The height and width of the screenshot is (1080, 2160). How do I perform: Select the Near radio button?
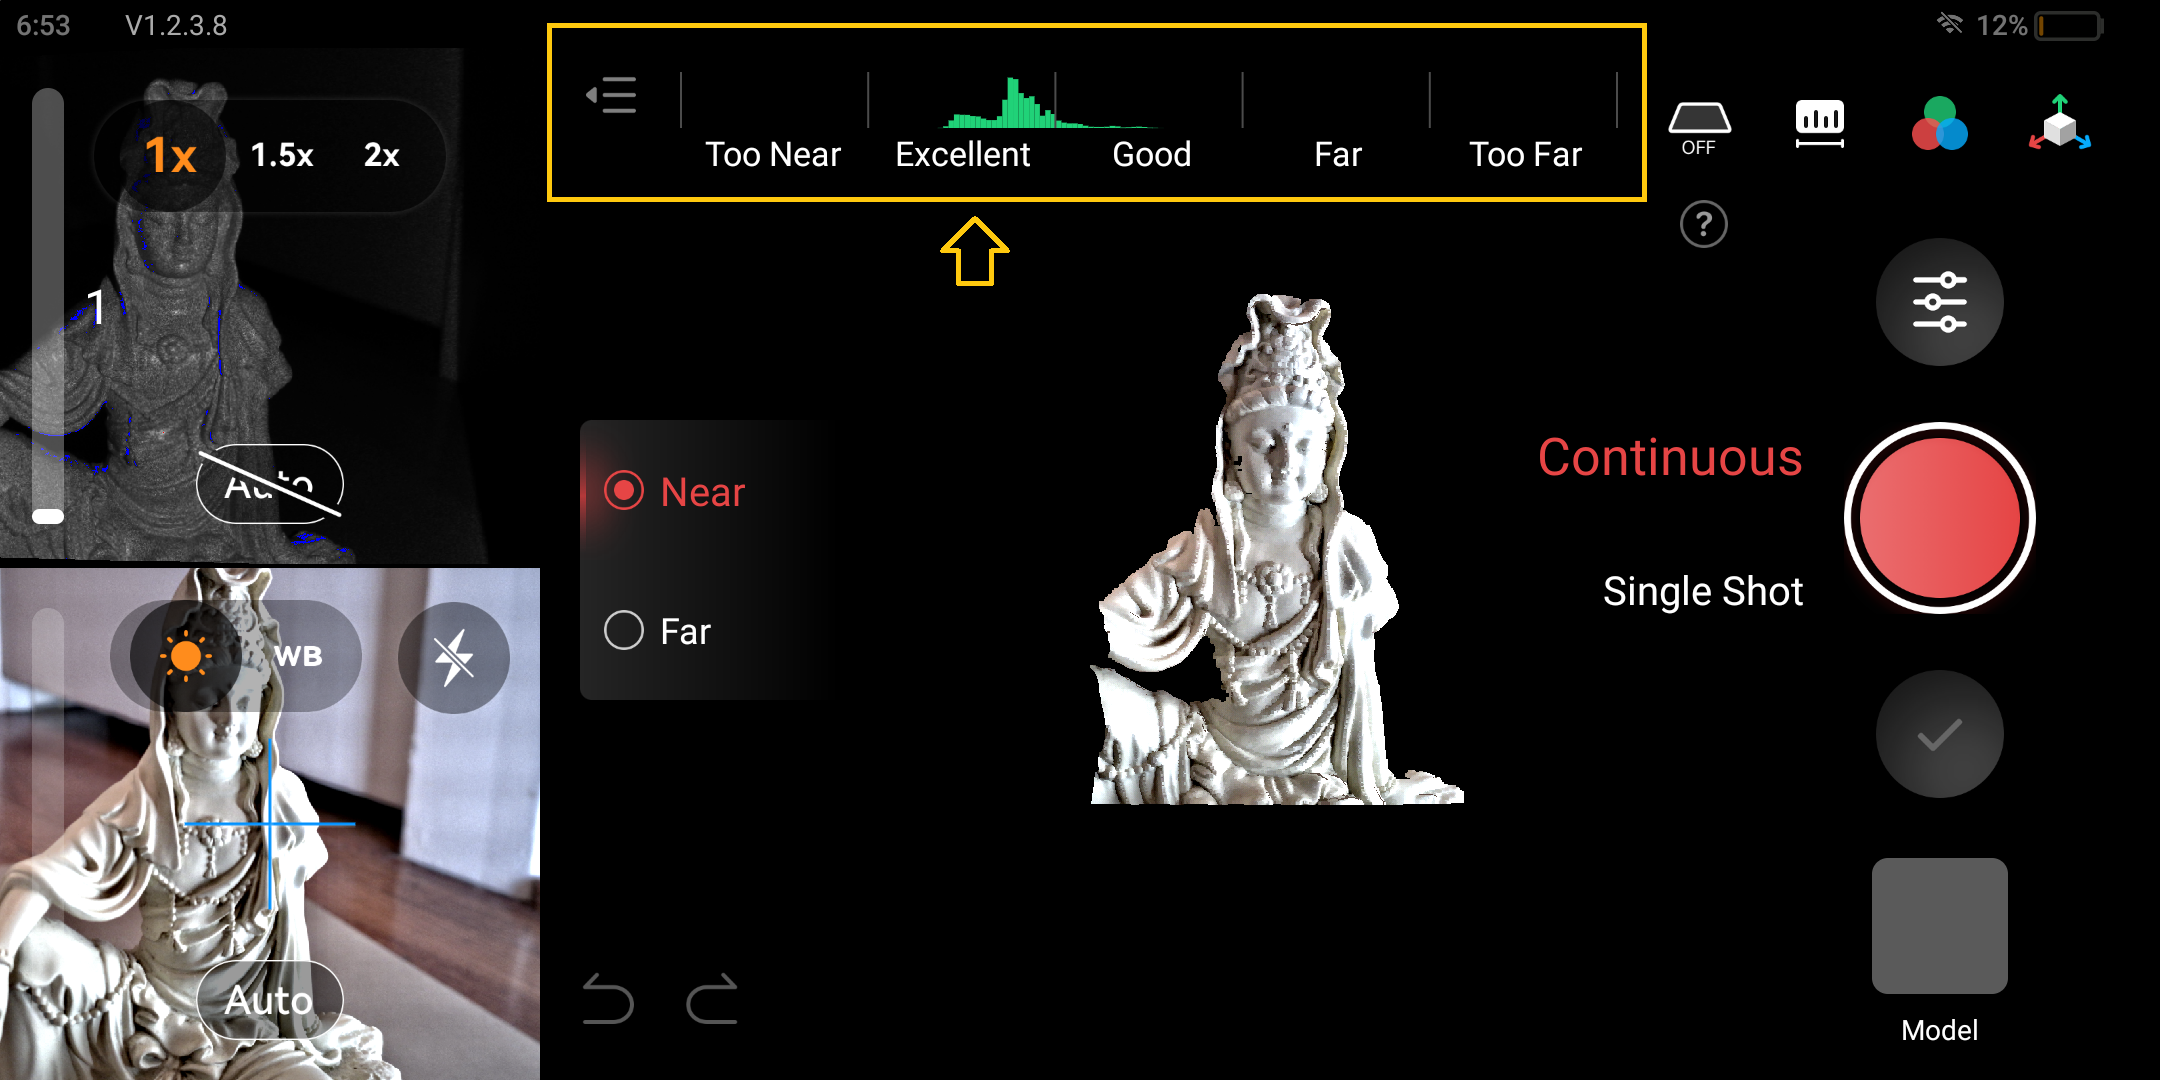pyautogui.click(x=624, y=491)
